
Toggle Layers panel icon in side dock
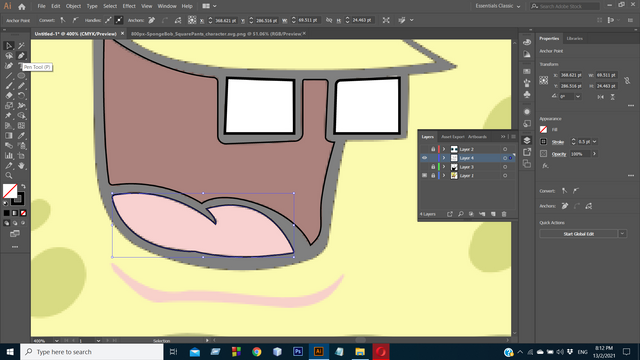[x=527, y=140]
